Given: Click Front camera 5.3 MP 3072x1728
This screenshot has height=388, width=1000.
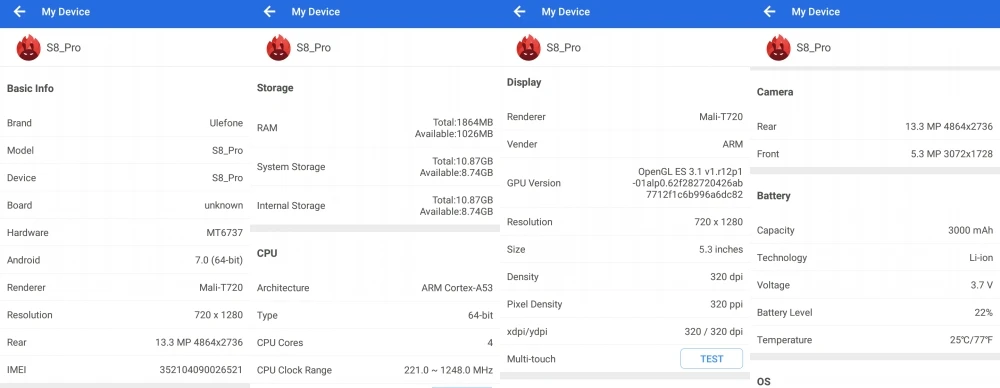Looking at the screenshot, I should pos(952,154).
